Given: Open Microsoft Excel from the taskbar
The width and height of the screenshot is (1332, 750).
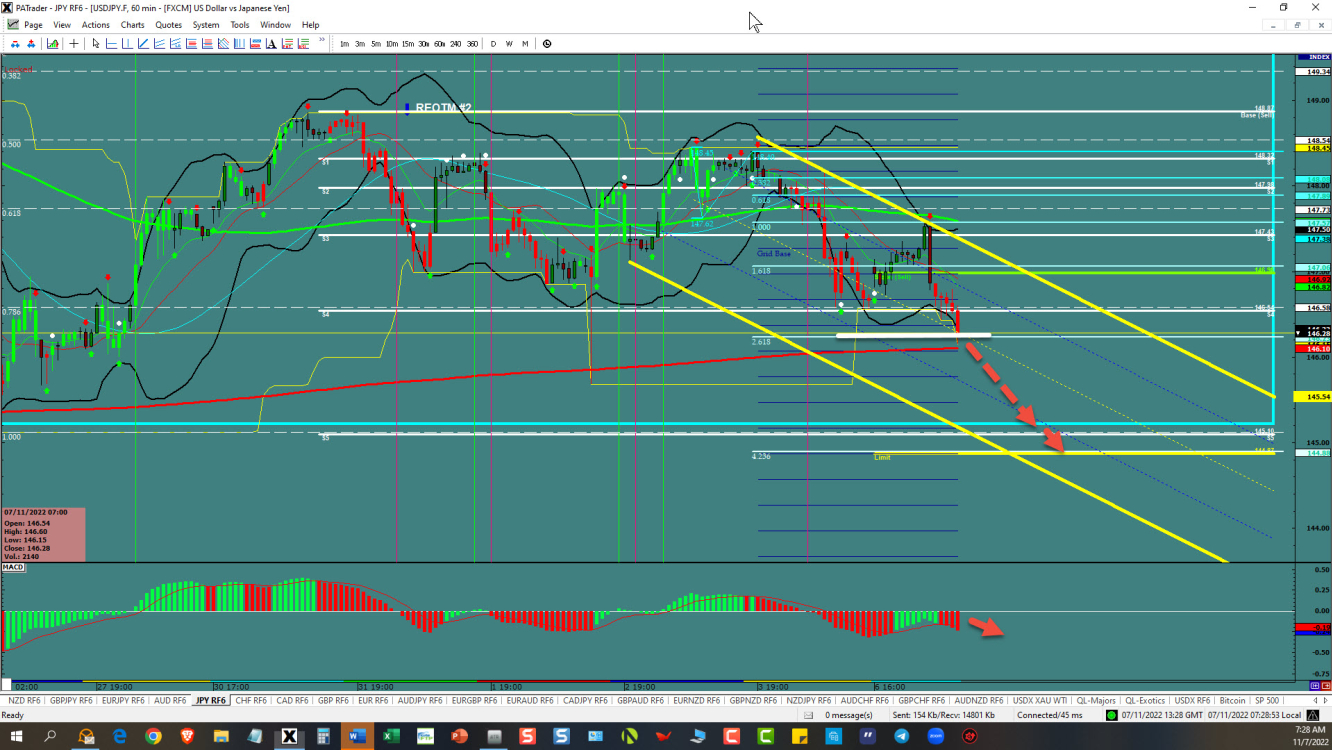Looking at the screenshot, I should point(391,737).
